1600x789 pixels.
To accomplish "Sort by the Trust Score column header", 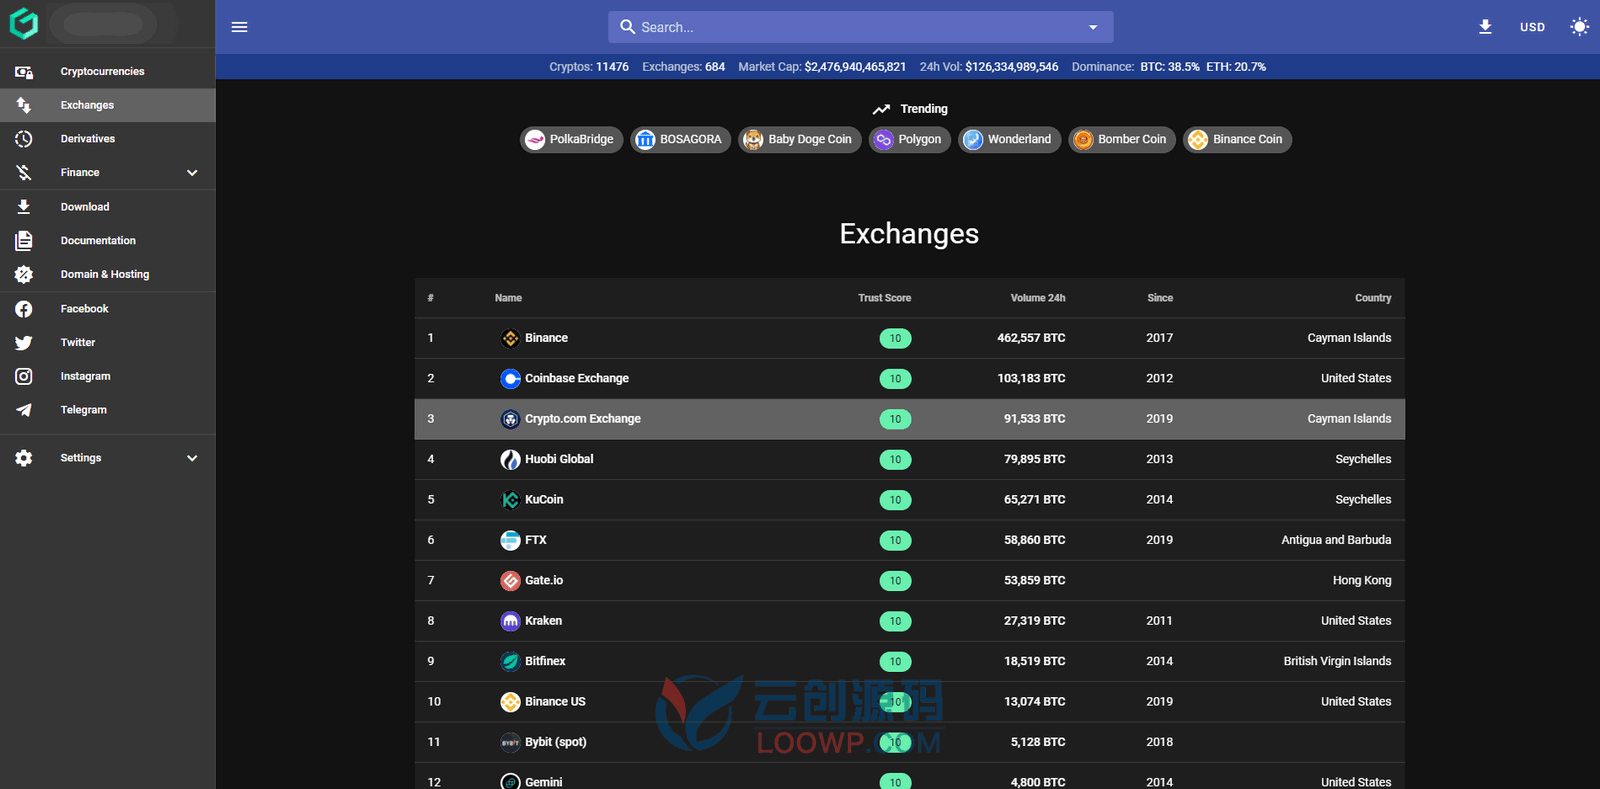I will pos(884,298).
